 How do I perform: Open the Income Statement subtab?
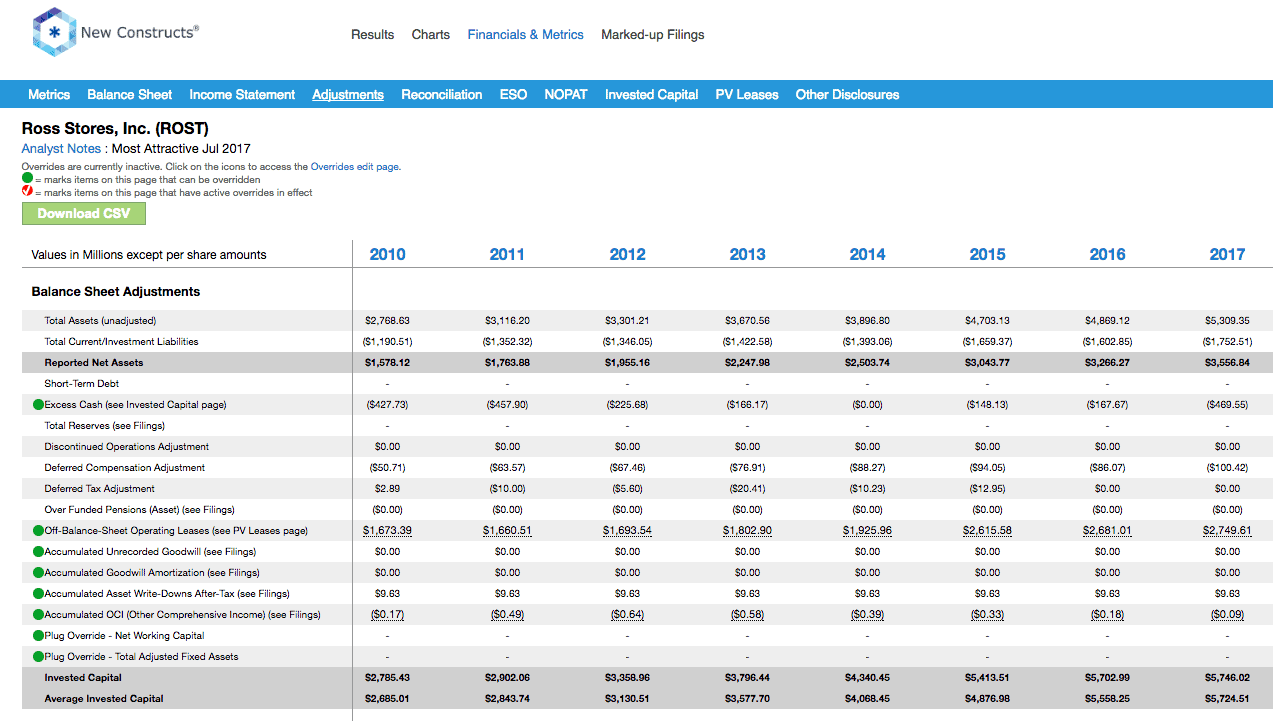tap(242, 94)
